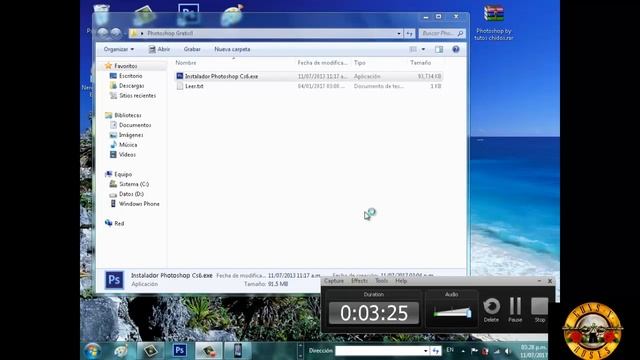Select the Aplicación type cell

pos(367,76)
